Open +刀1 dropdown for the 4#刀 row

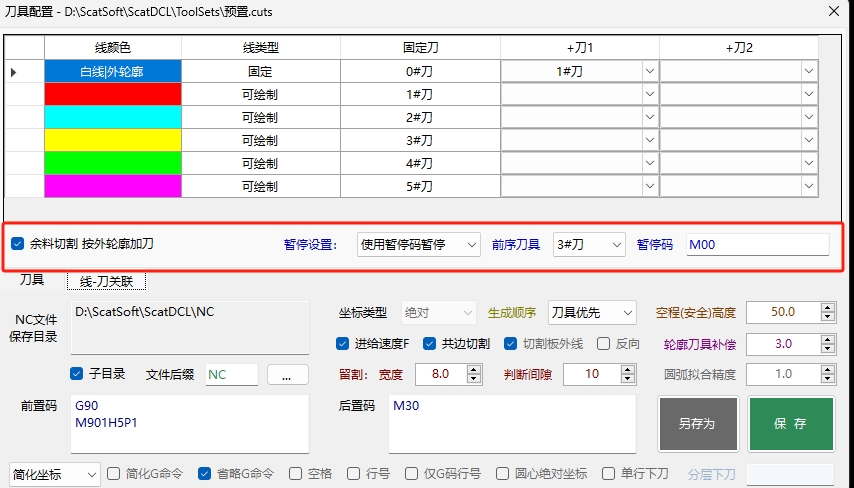click(x=650, y=163)
